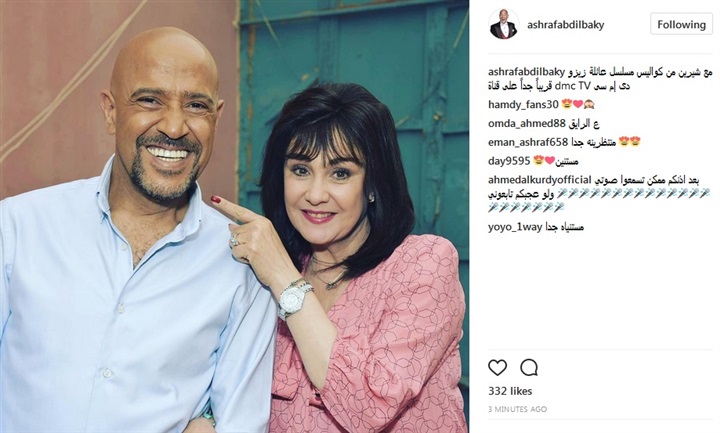Click the heart like icon
The image size is (720, 433).
pos(497,368)
